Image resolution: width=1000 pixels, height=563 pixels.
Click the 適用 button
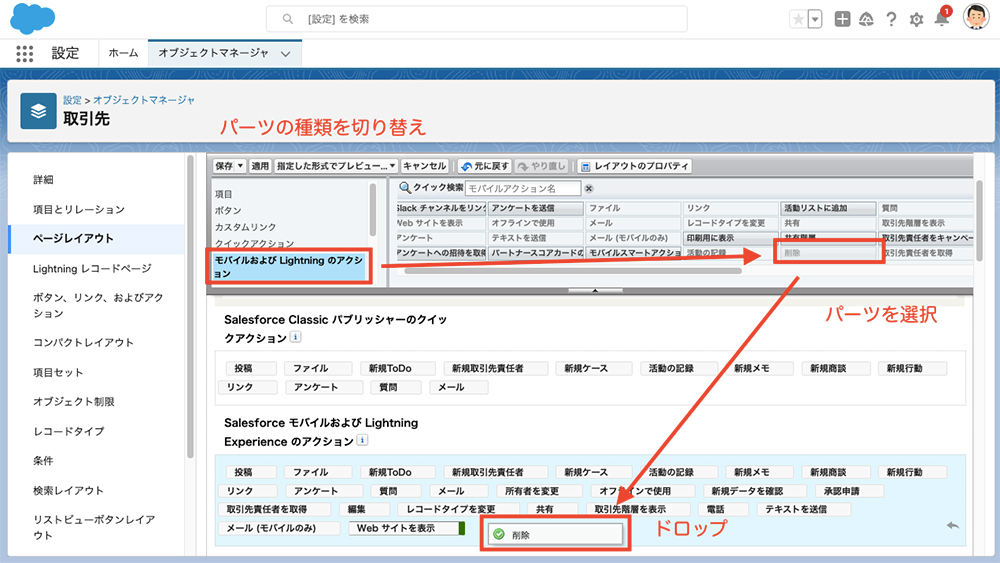[x=260, y=166]
